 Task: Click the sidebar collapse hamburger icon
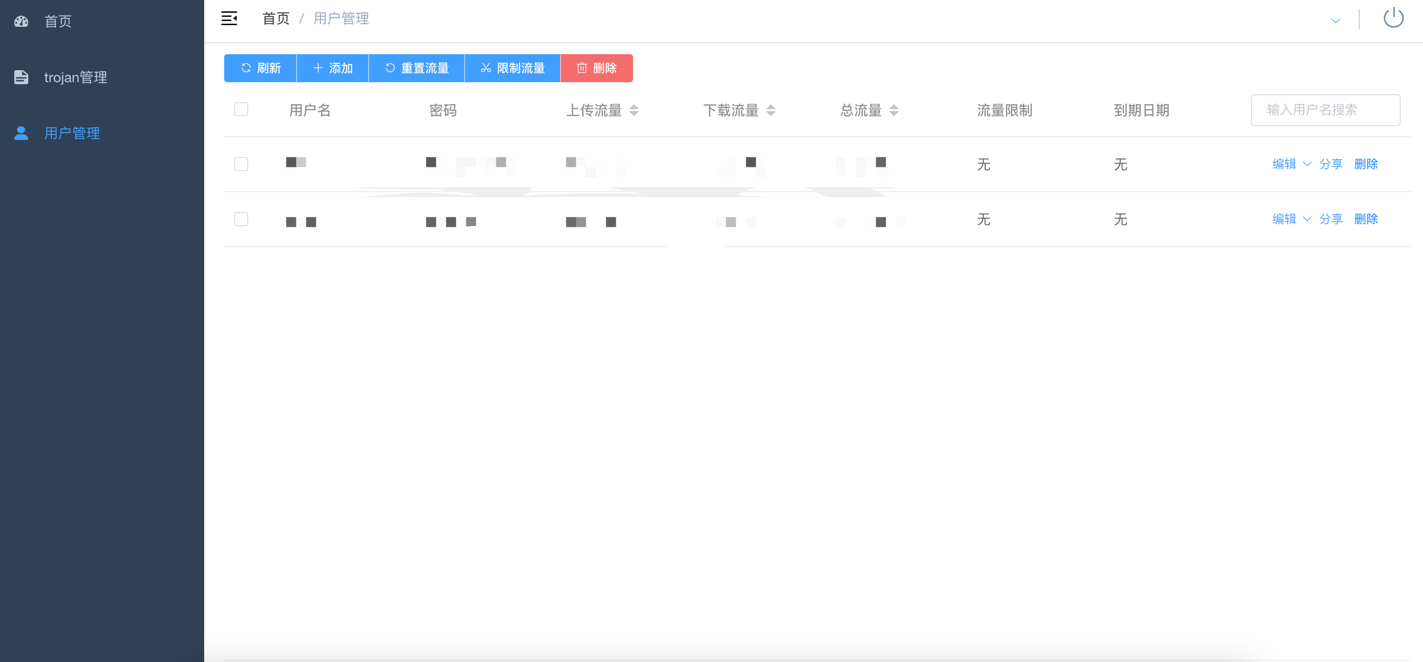[229, 18]
